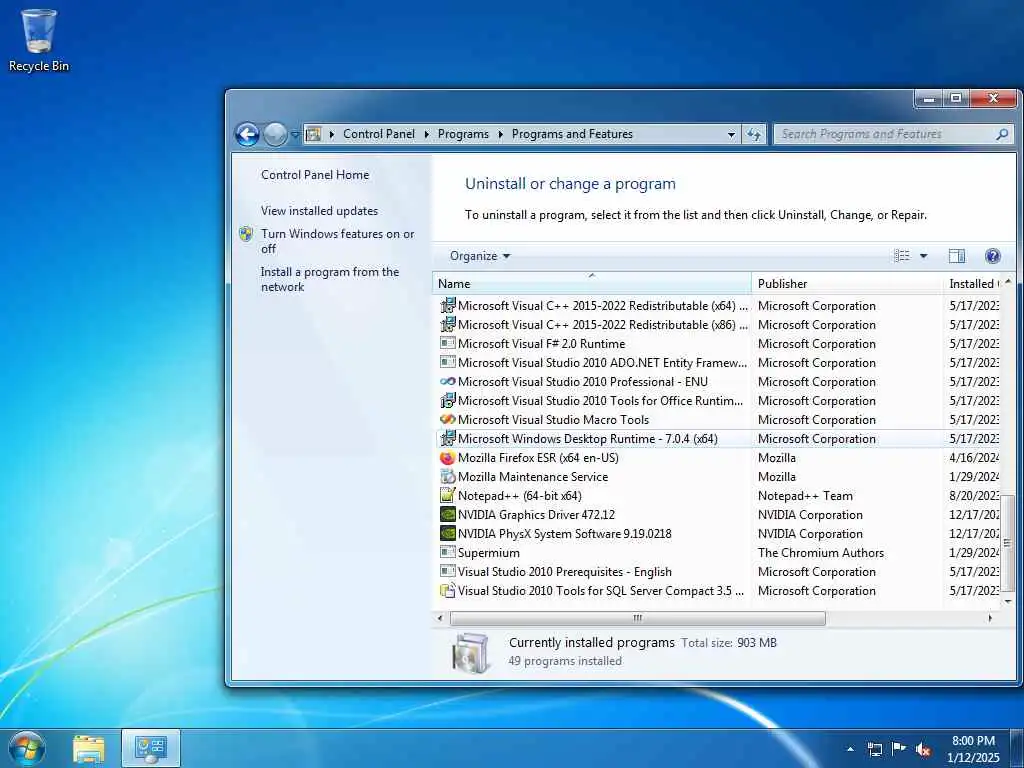
Task: Open Control Panel Home link
Action: click(x=315, y=175)
